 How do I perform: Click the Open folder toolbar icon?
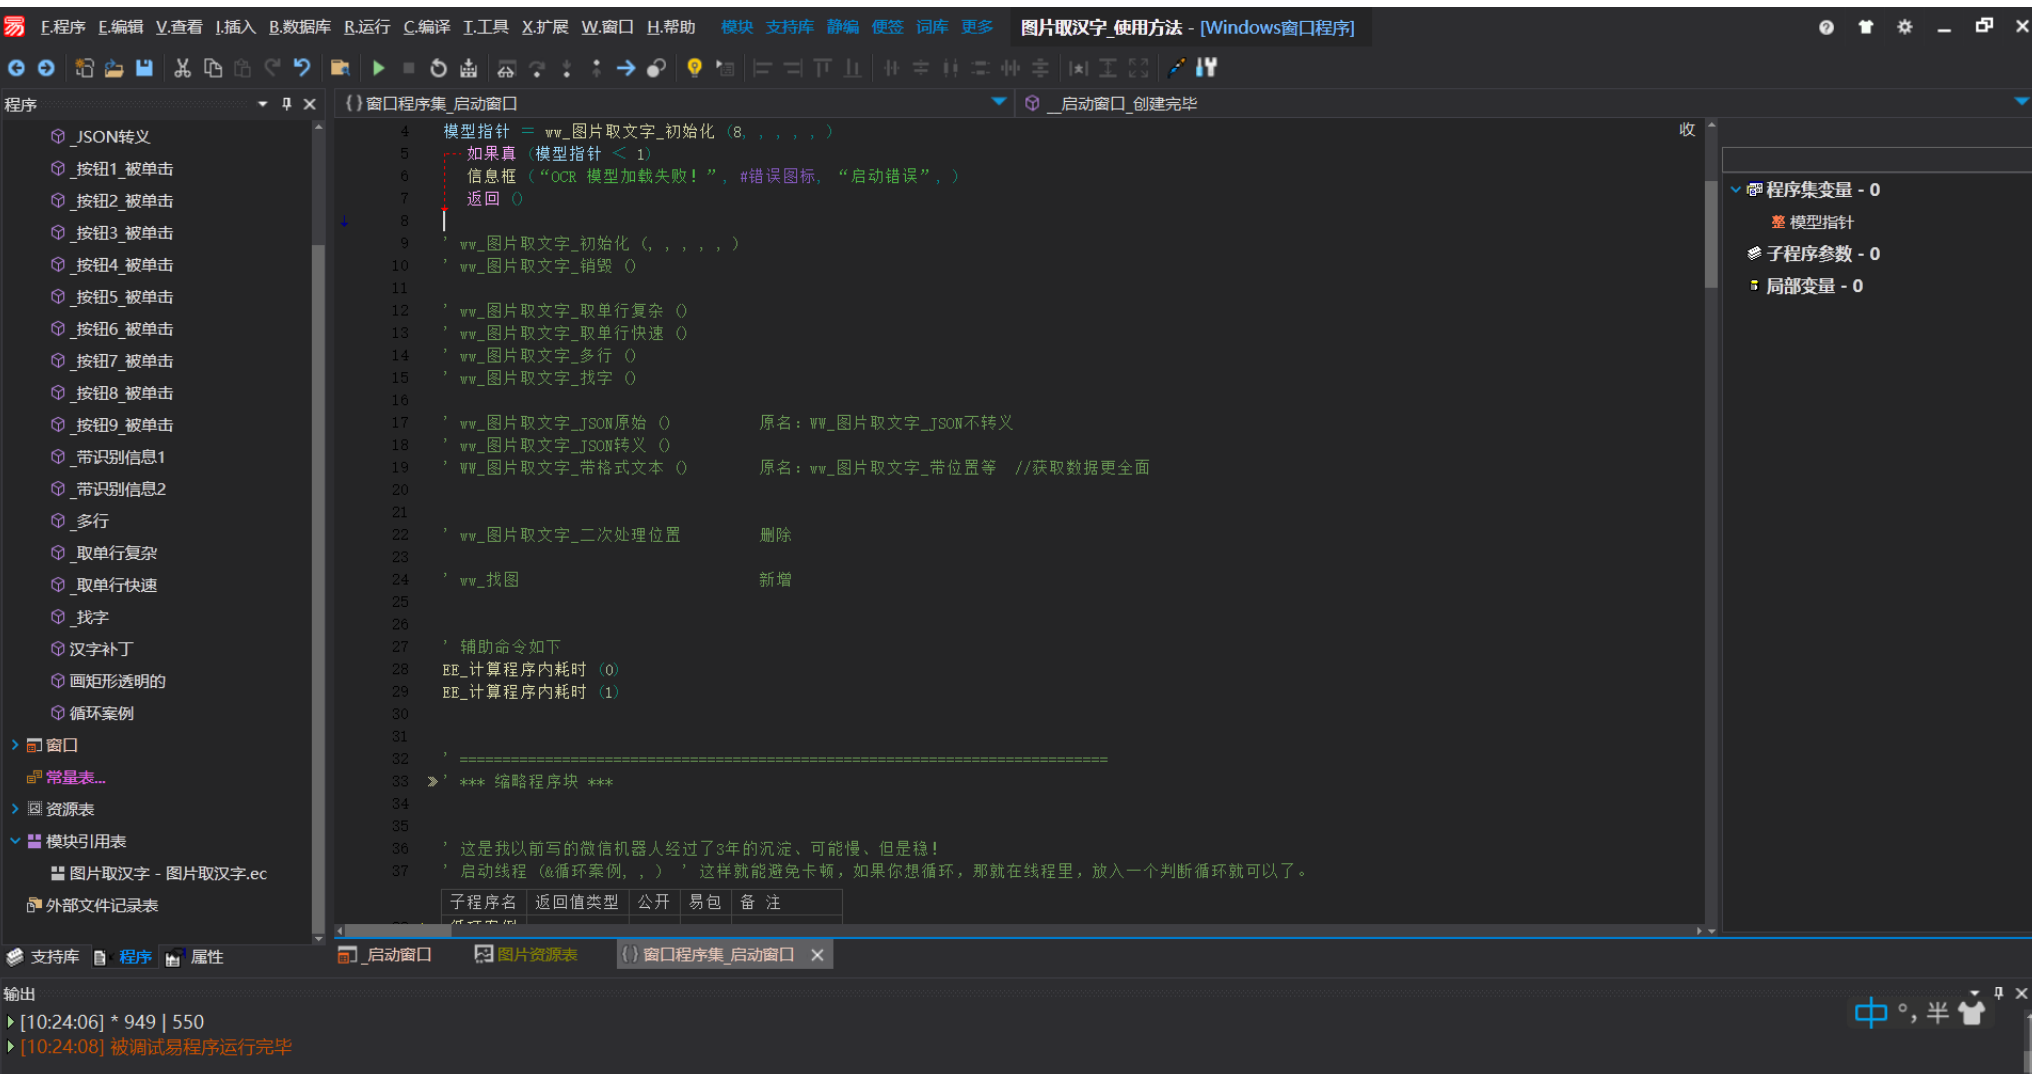click(x=114, y=68)
